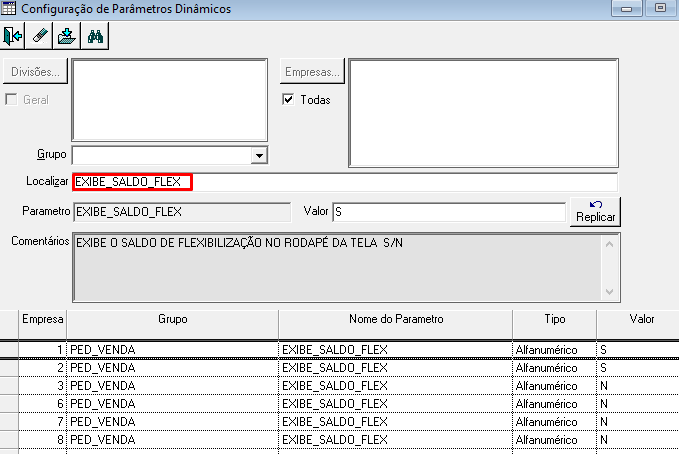Click PED_VENDA in Empresa 3 row

[x=103, y=386]
